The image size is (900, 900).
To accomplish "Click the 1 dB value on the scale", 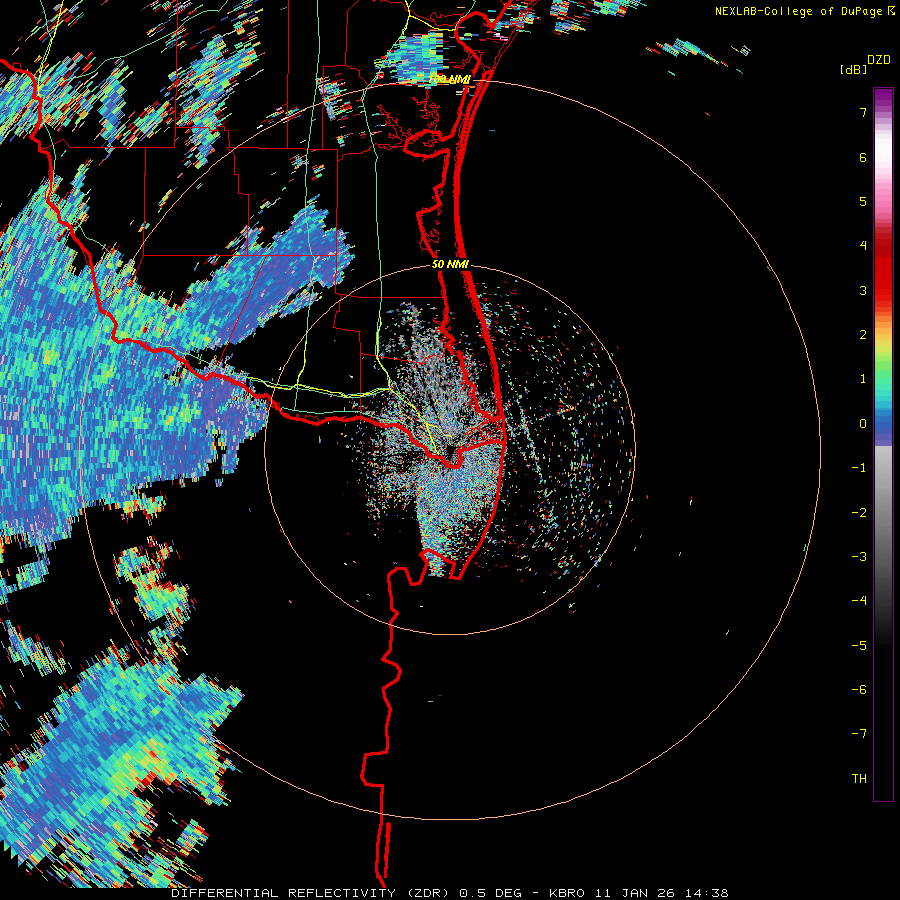I will (x=863, y=379).
